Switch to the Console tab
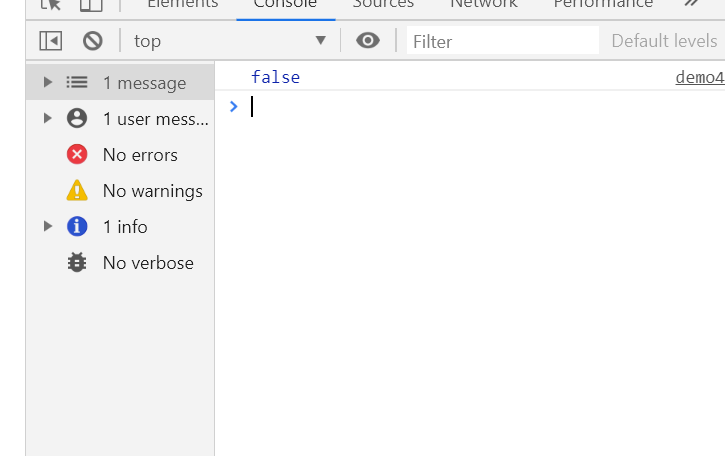 click(x=285, y=5)
